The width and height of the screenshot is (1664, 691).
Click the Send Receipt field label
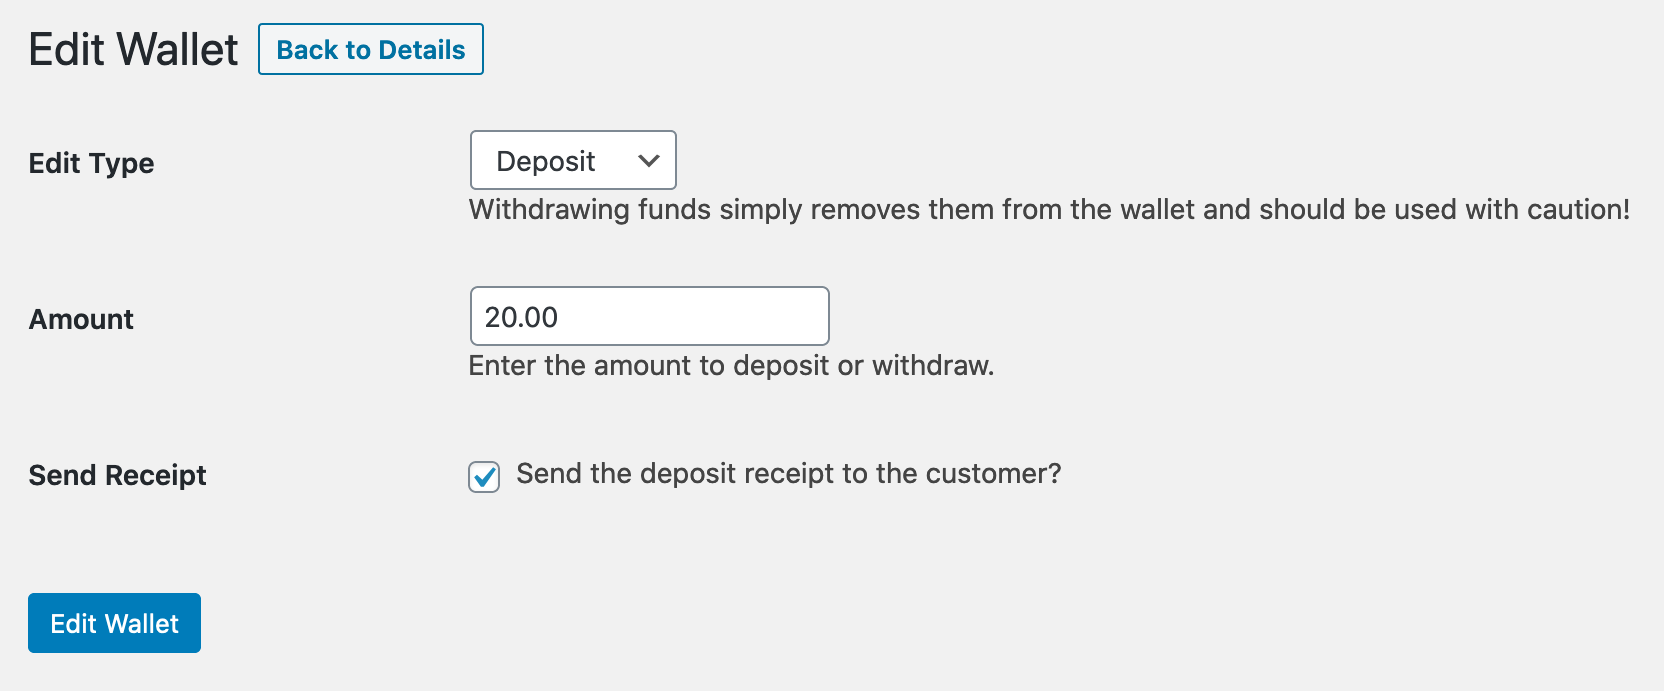(x=118, y=475)
